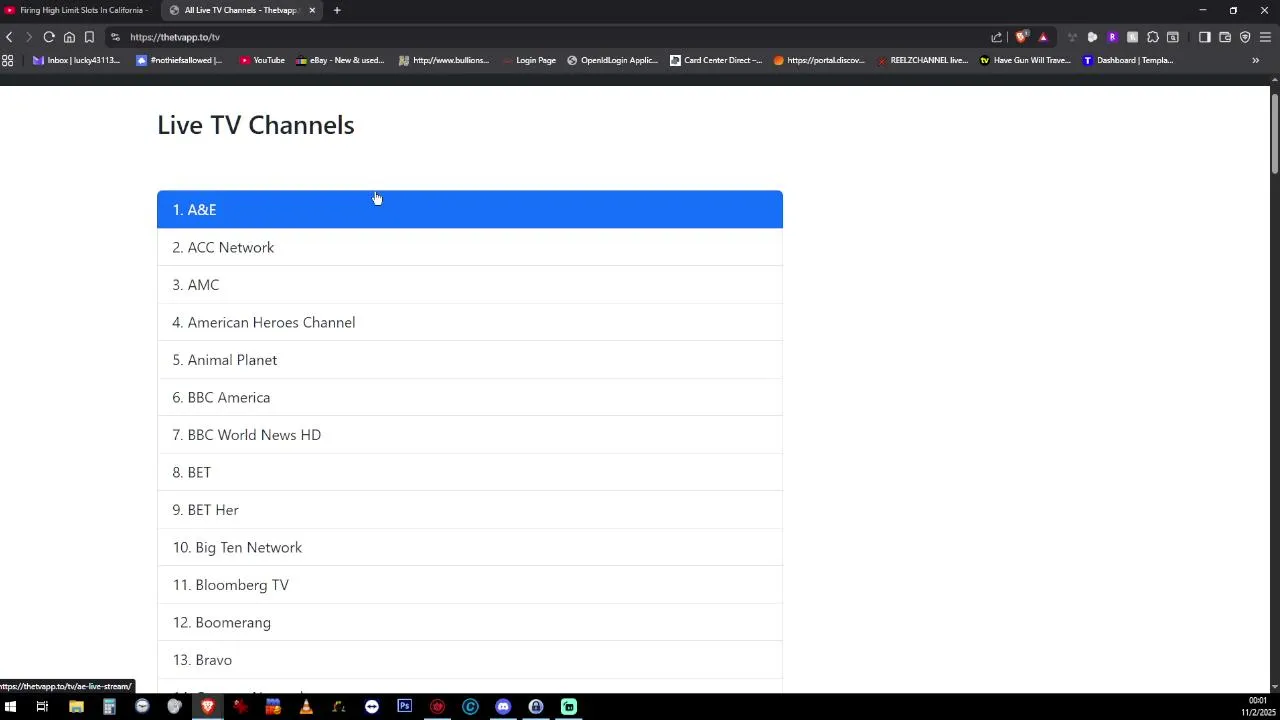Select the AMC channel
The height and width of the screenshot is (720, 1280).
pyautogui.click(x=470, y=285)
